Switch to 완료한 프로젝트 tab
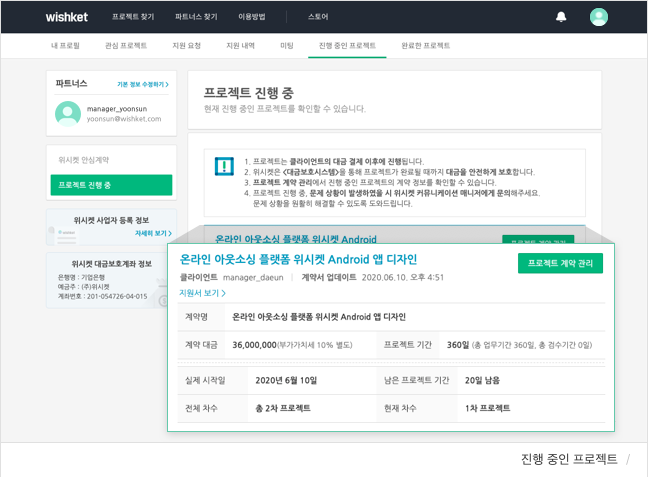 point(425,46)
